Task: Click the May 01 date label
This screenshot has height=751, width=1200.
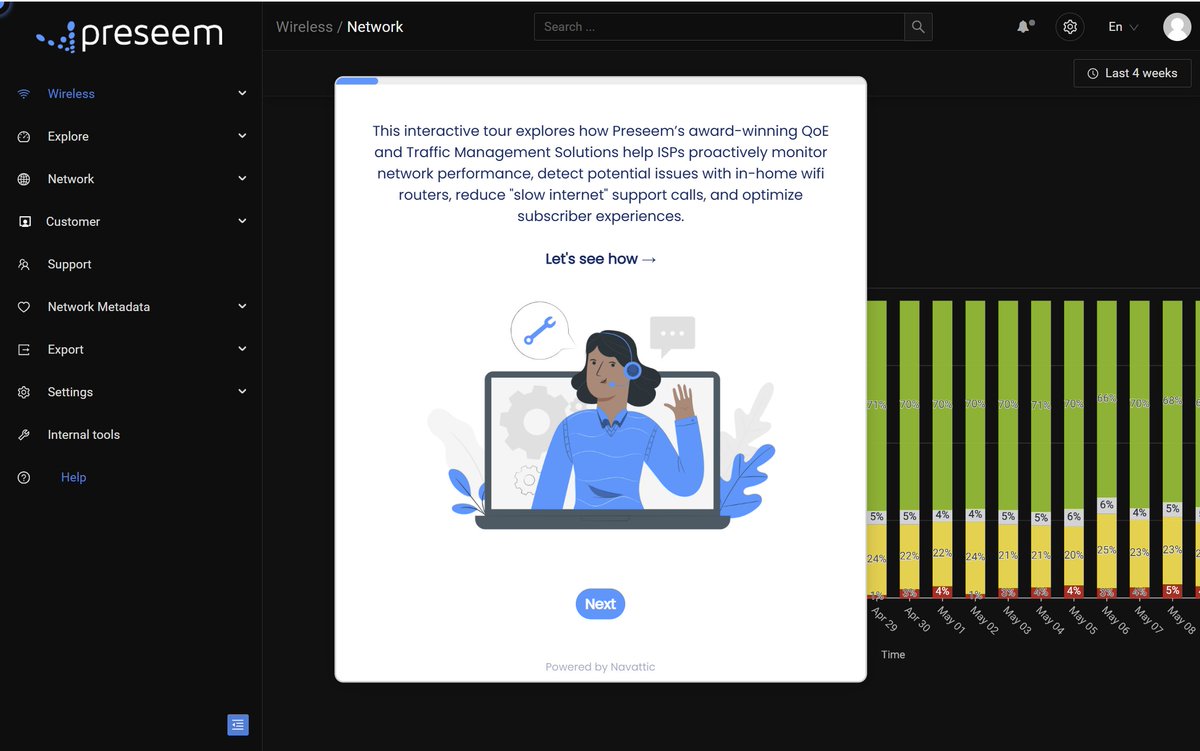Action: click(949, 621)
